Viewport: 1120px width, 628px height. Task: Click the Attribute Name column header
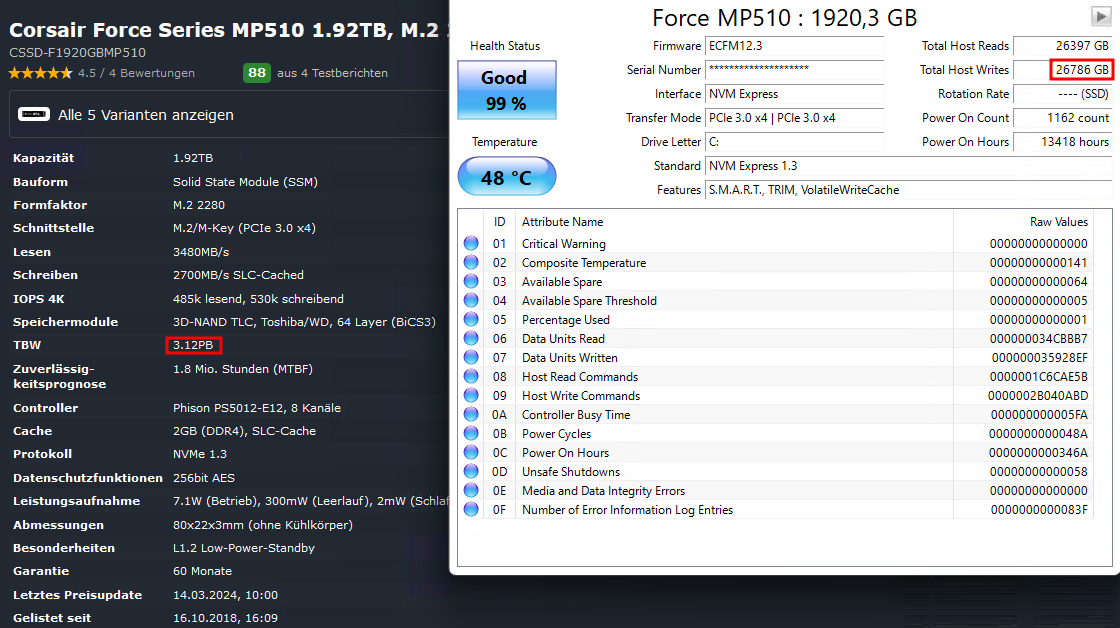coord(562,222)
